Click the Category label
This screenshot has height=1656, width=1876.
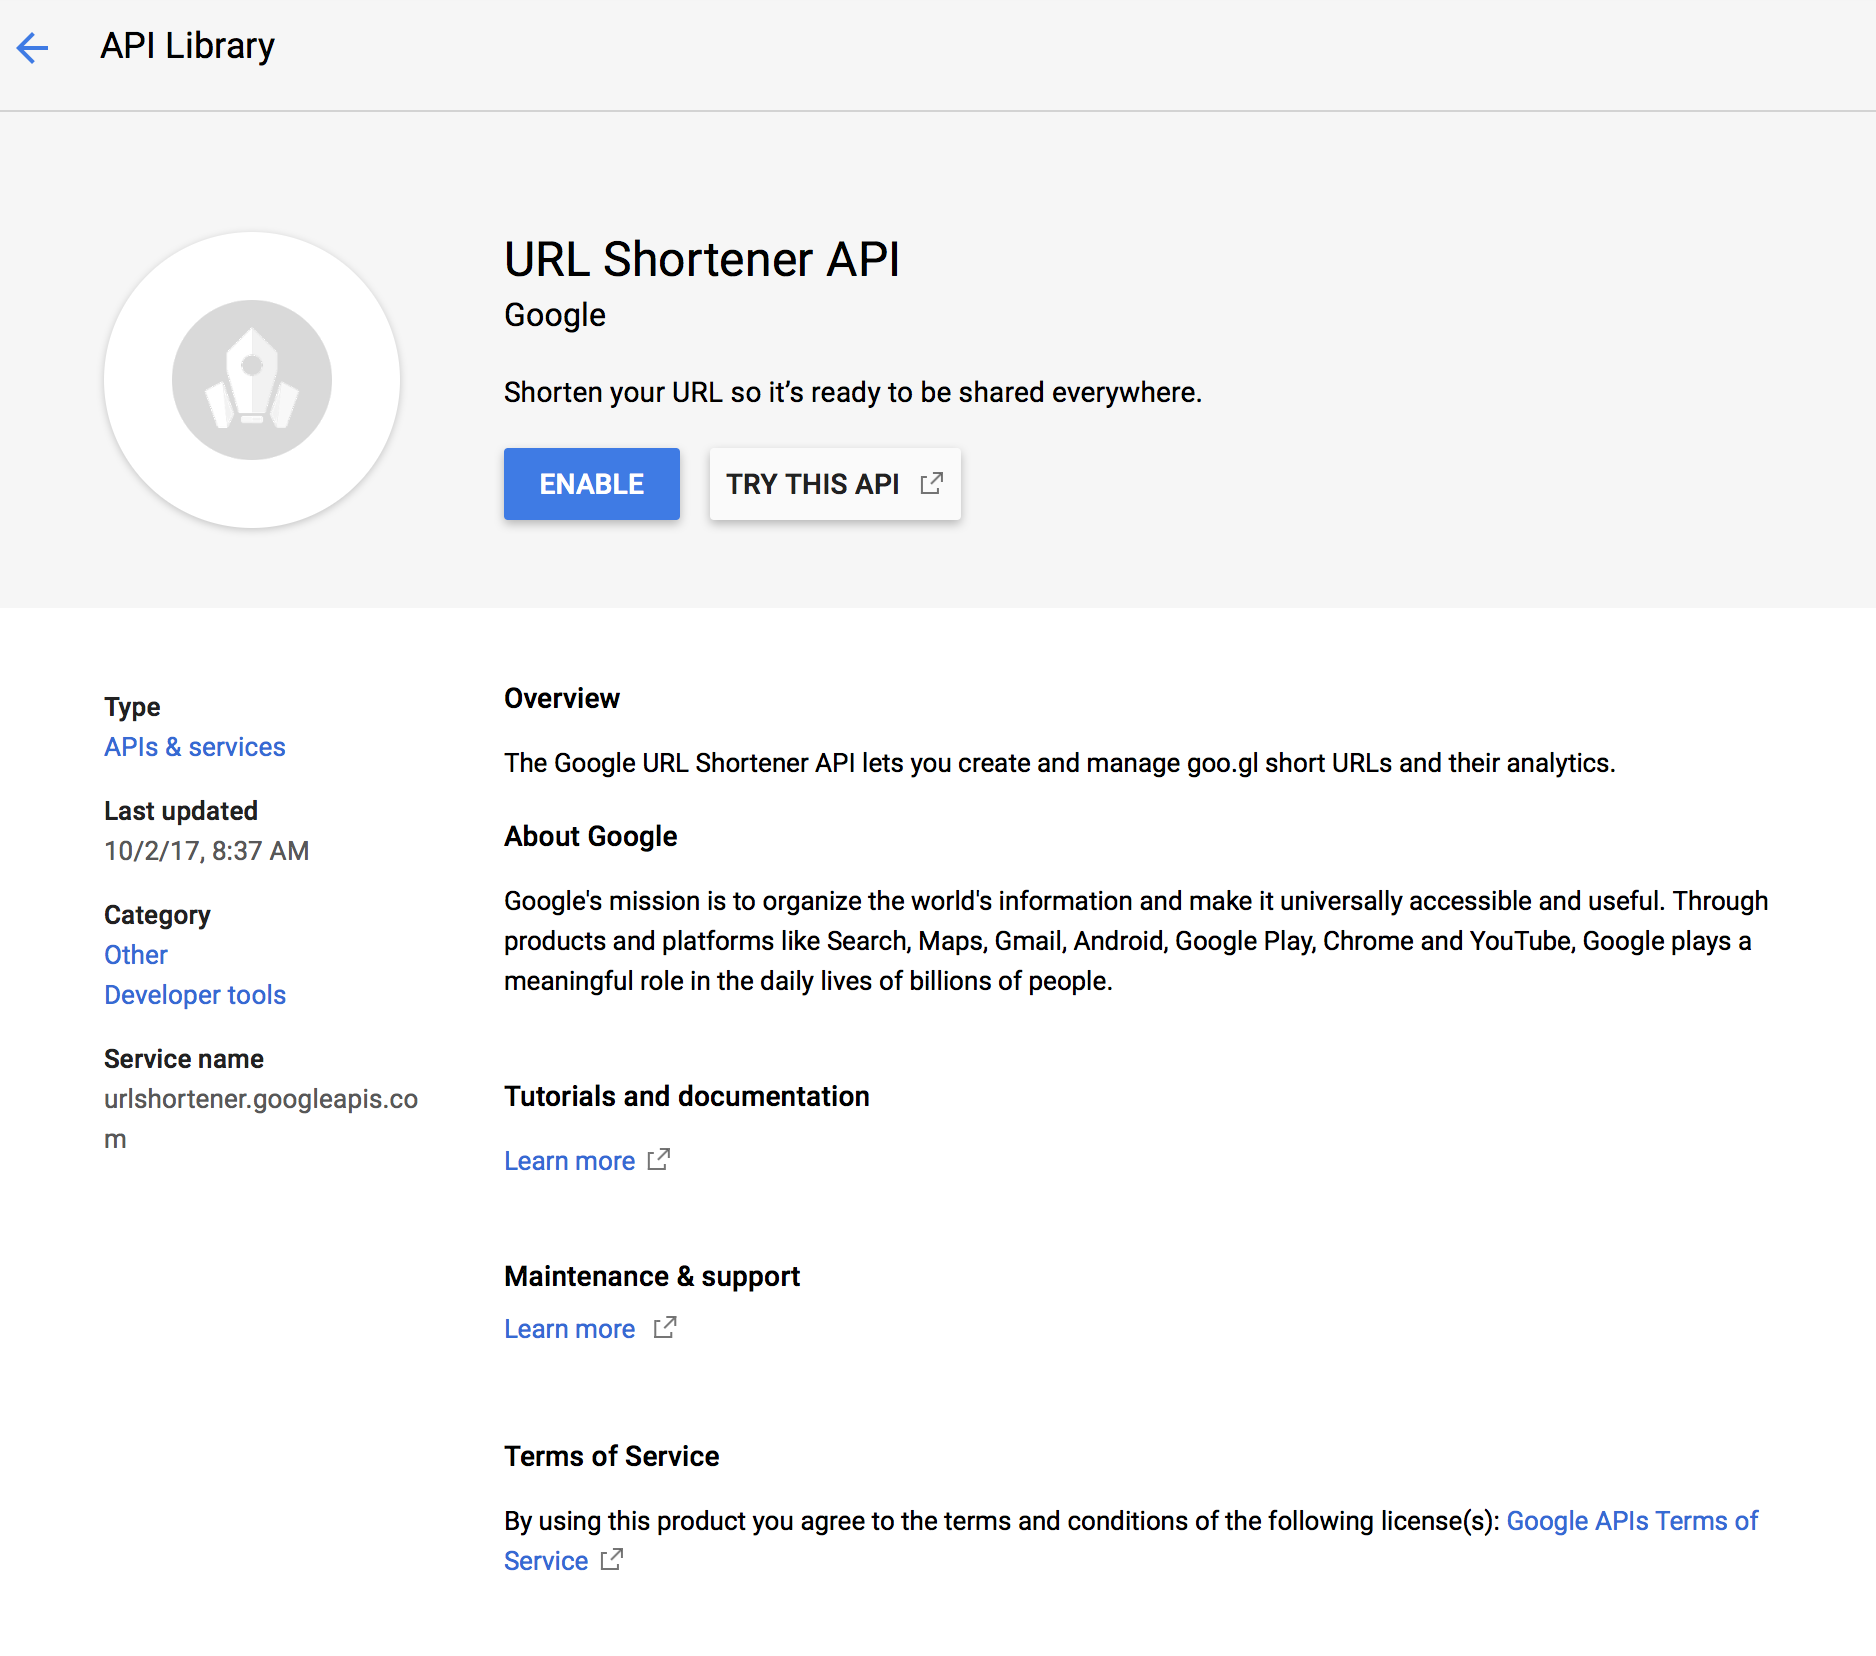(157, 915)
